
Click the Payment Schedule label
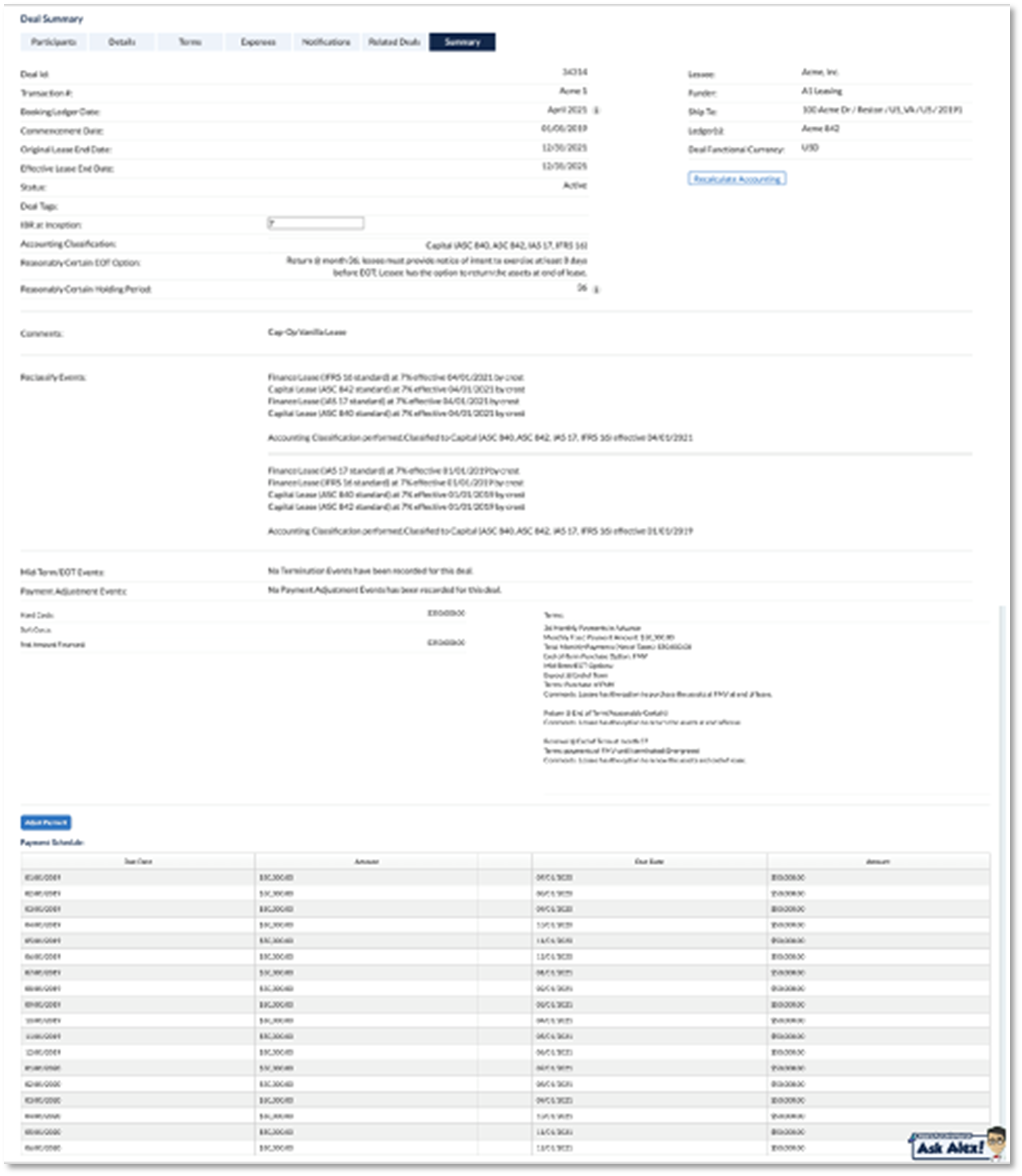[52, 842]
